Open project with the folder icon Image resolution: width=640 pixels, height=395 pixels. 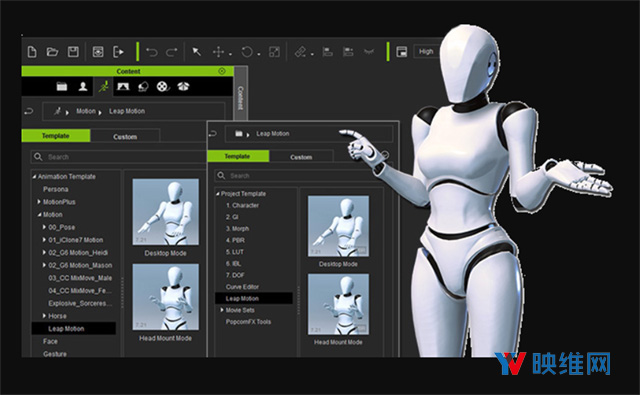coord(52,52)
